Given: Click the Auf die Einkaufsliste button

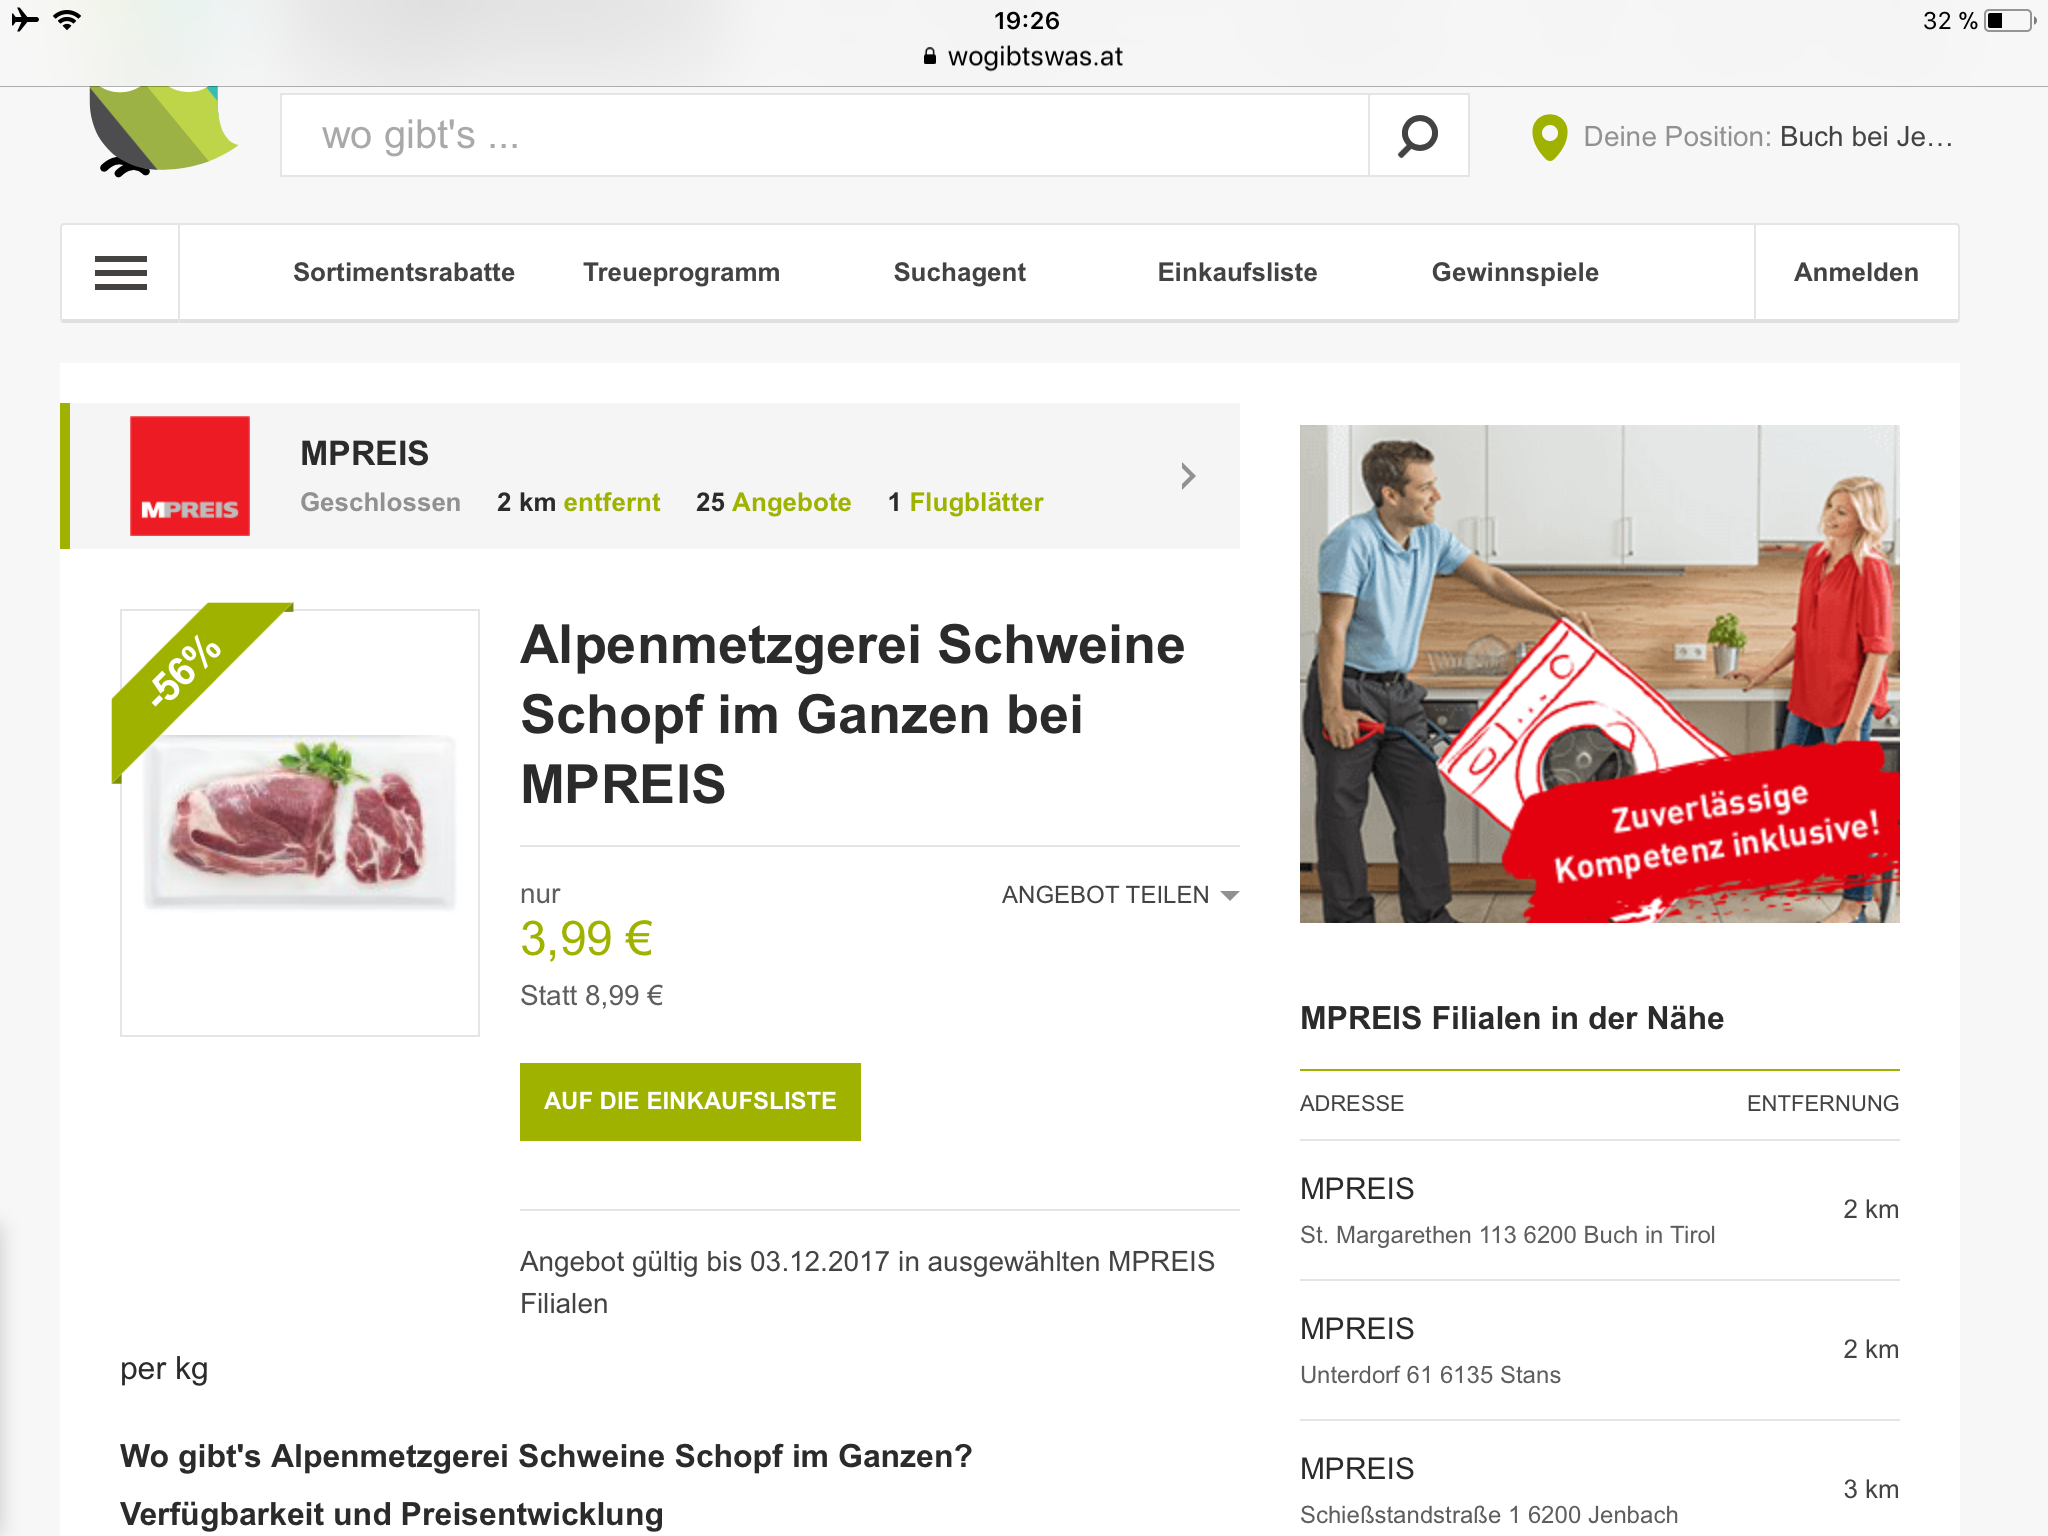Looking at the screenshot, I should coord(690,1101).
